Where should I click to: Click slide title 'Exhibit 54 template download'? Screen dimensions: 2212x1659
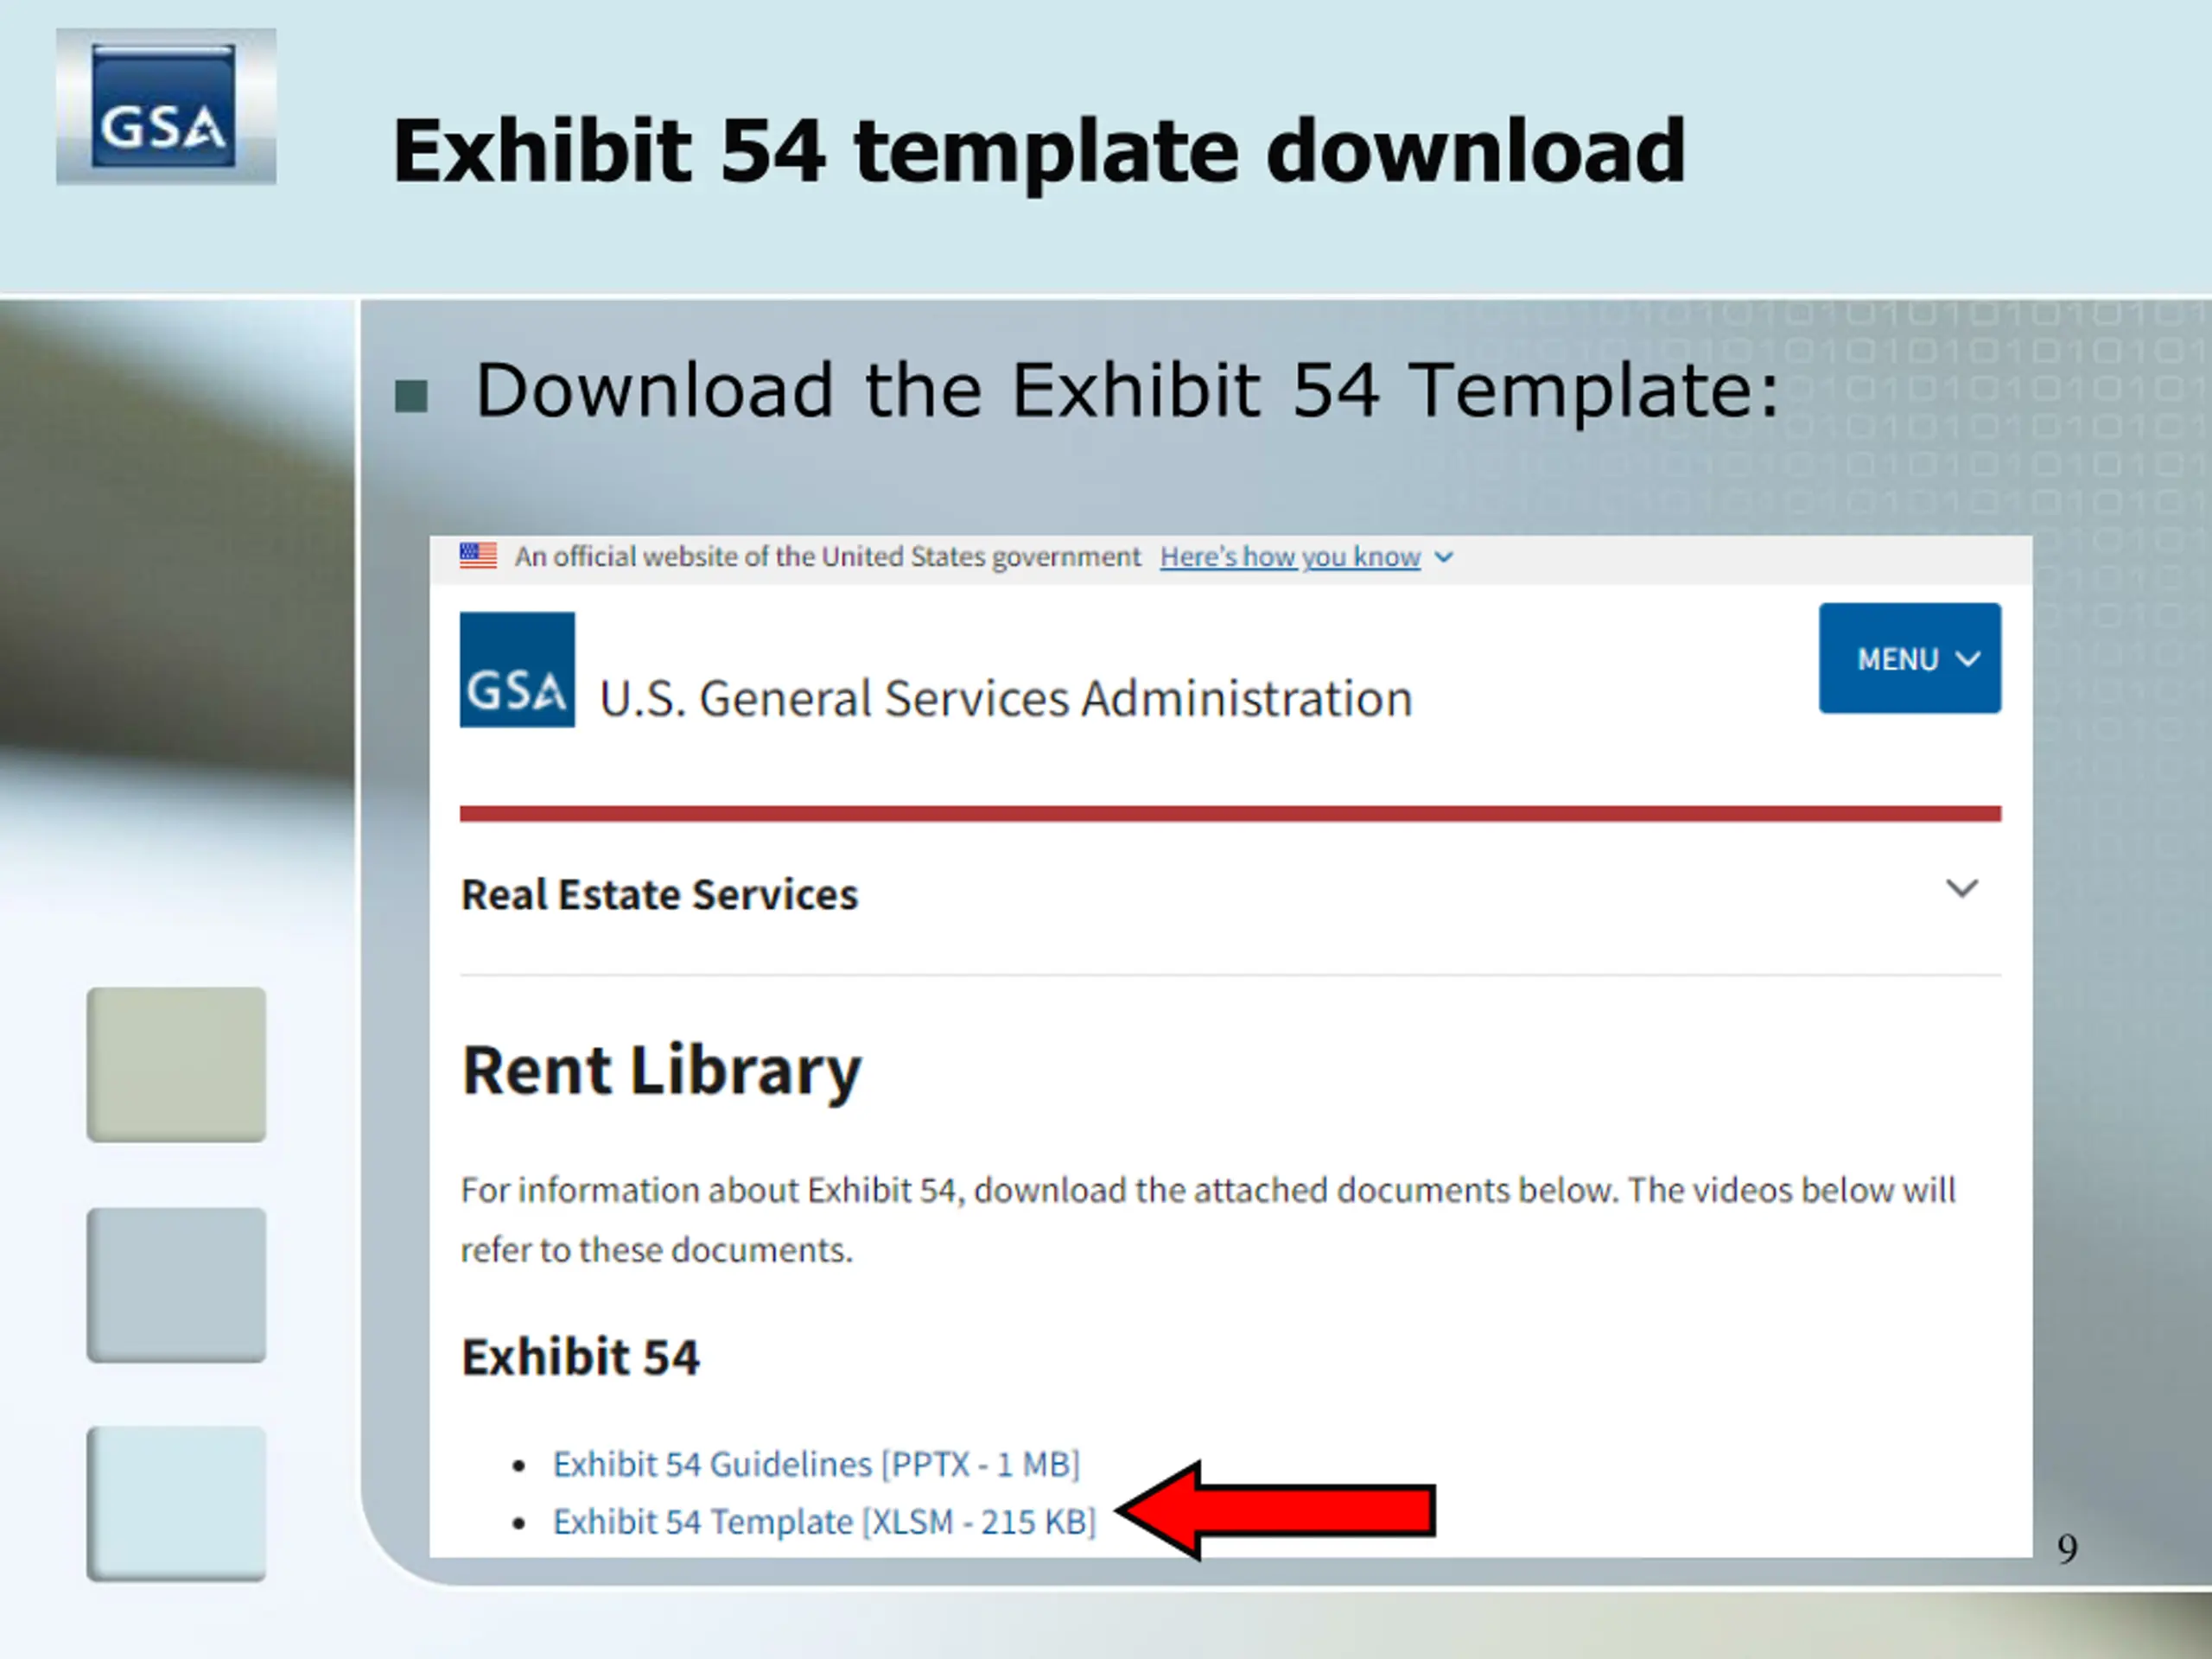(x=1039, y=151)
